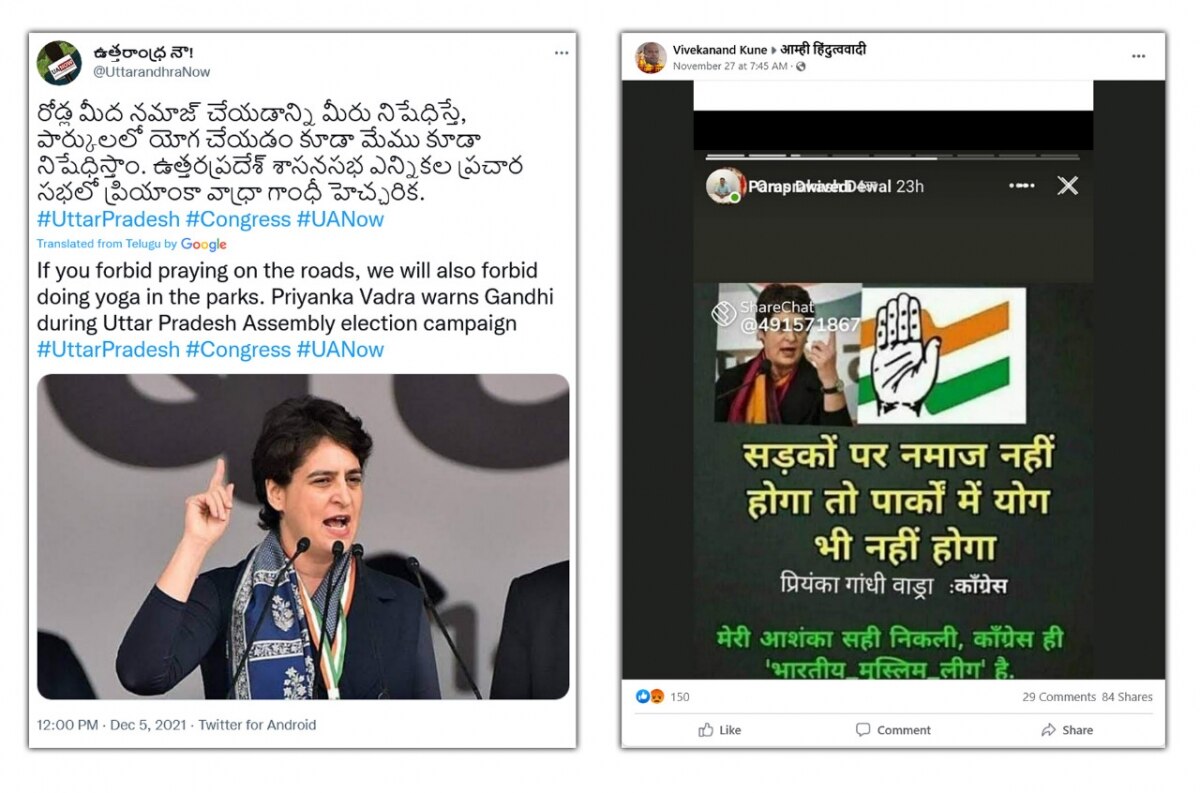
Task: Open the Facebook post's three-dot options menu
Action: pyautogui.click(x=1138, y=57)
